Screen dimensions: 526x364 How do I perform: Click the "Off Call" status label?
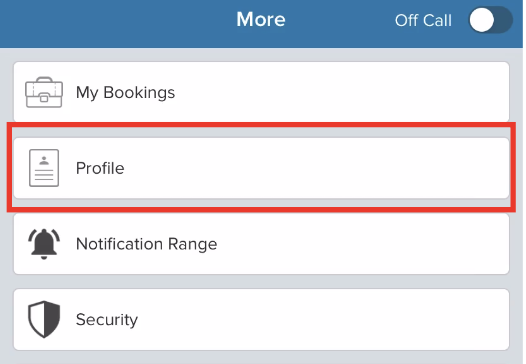[423, 20]
